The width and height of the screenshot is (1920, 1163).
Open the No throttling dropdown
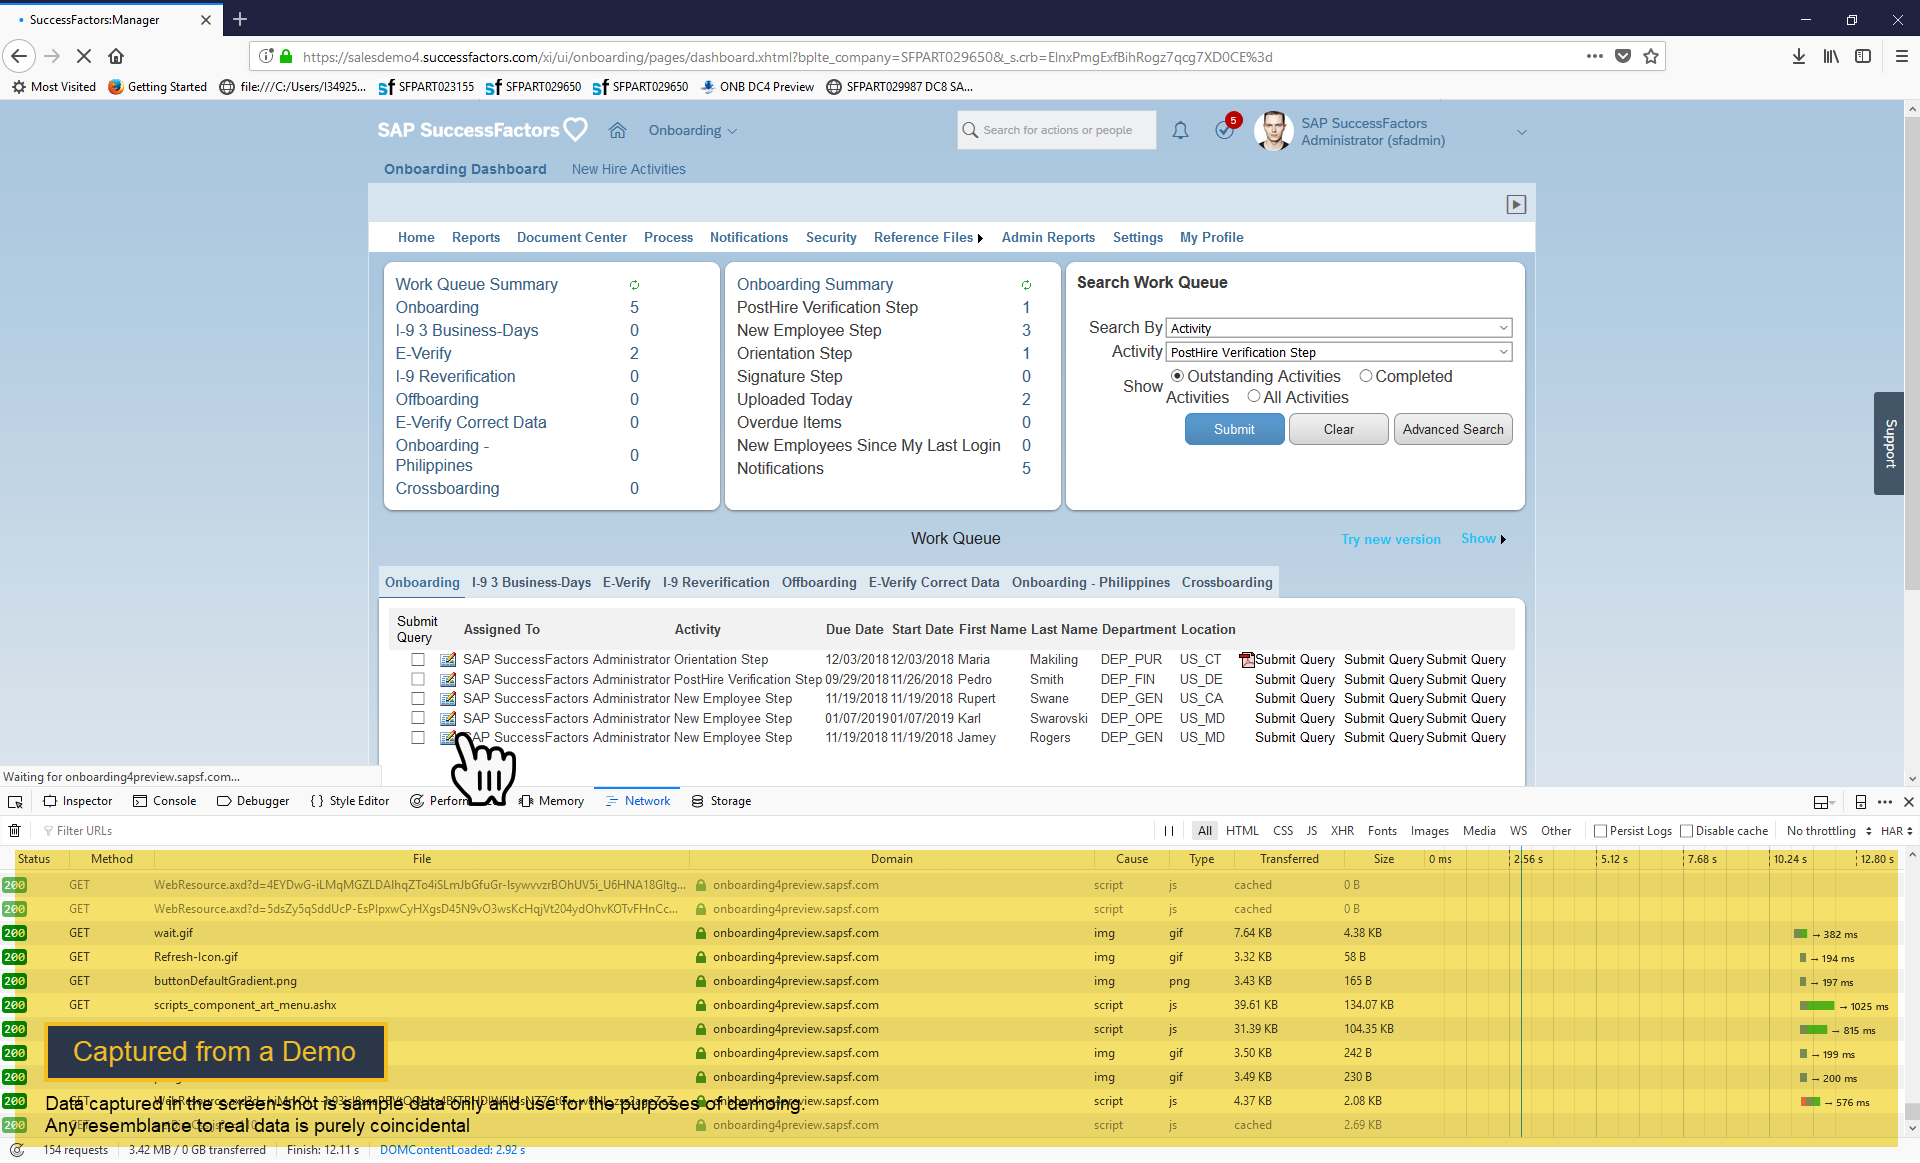pyautogui.click(x=1829, y=831)
